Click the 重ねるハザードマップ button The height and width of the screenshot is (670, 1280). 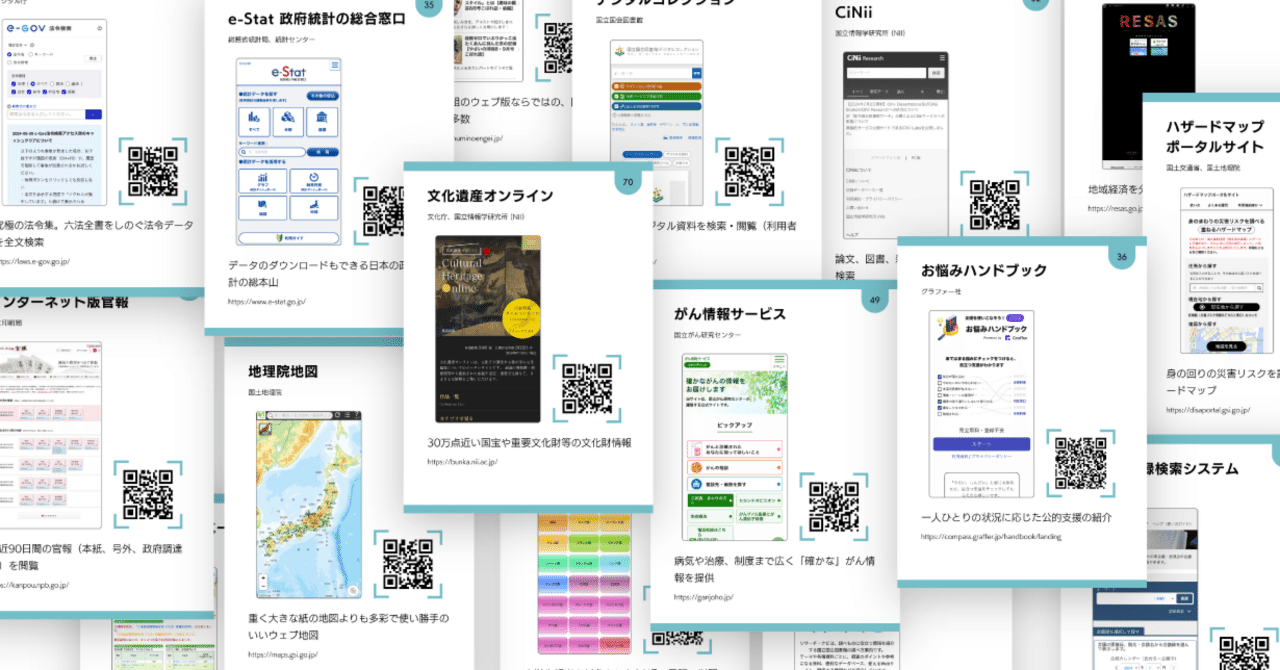(x=1226, y=230)
